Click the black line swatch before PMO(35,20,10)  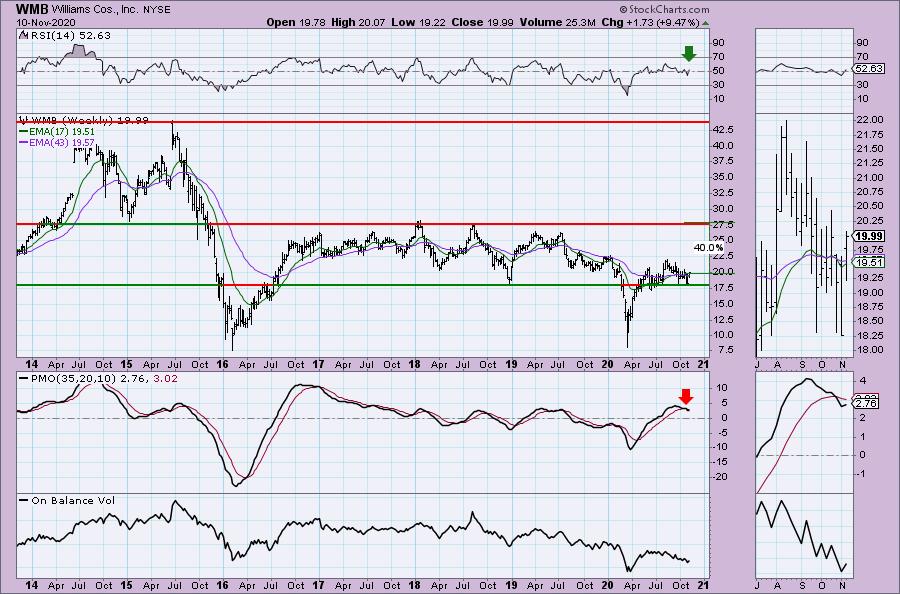(x=24, y=379)
